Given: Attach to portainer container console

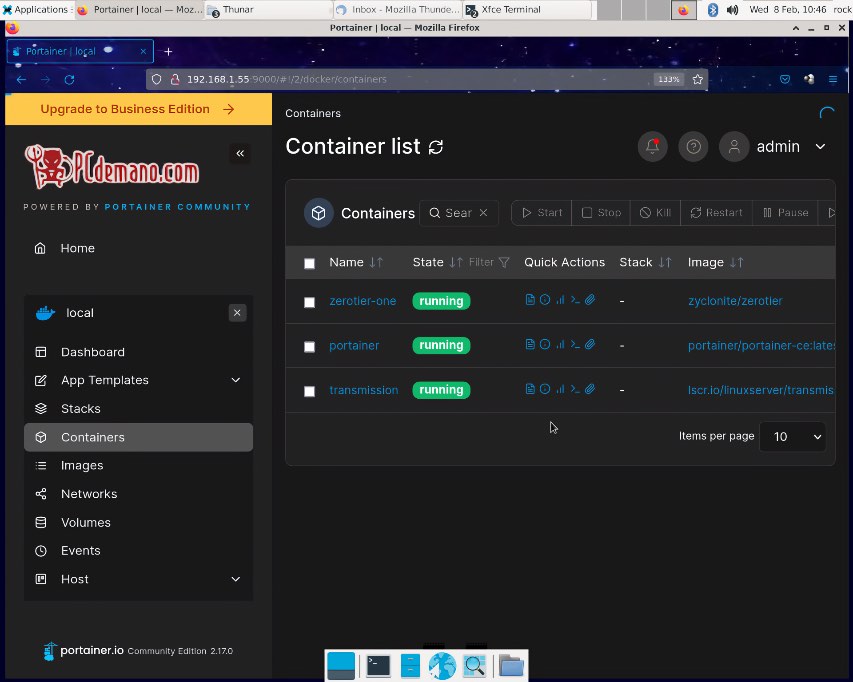Looking at the screenshot, I should click(590, 344).
